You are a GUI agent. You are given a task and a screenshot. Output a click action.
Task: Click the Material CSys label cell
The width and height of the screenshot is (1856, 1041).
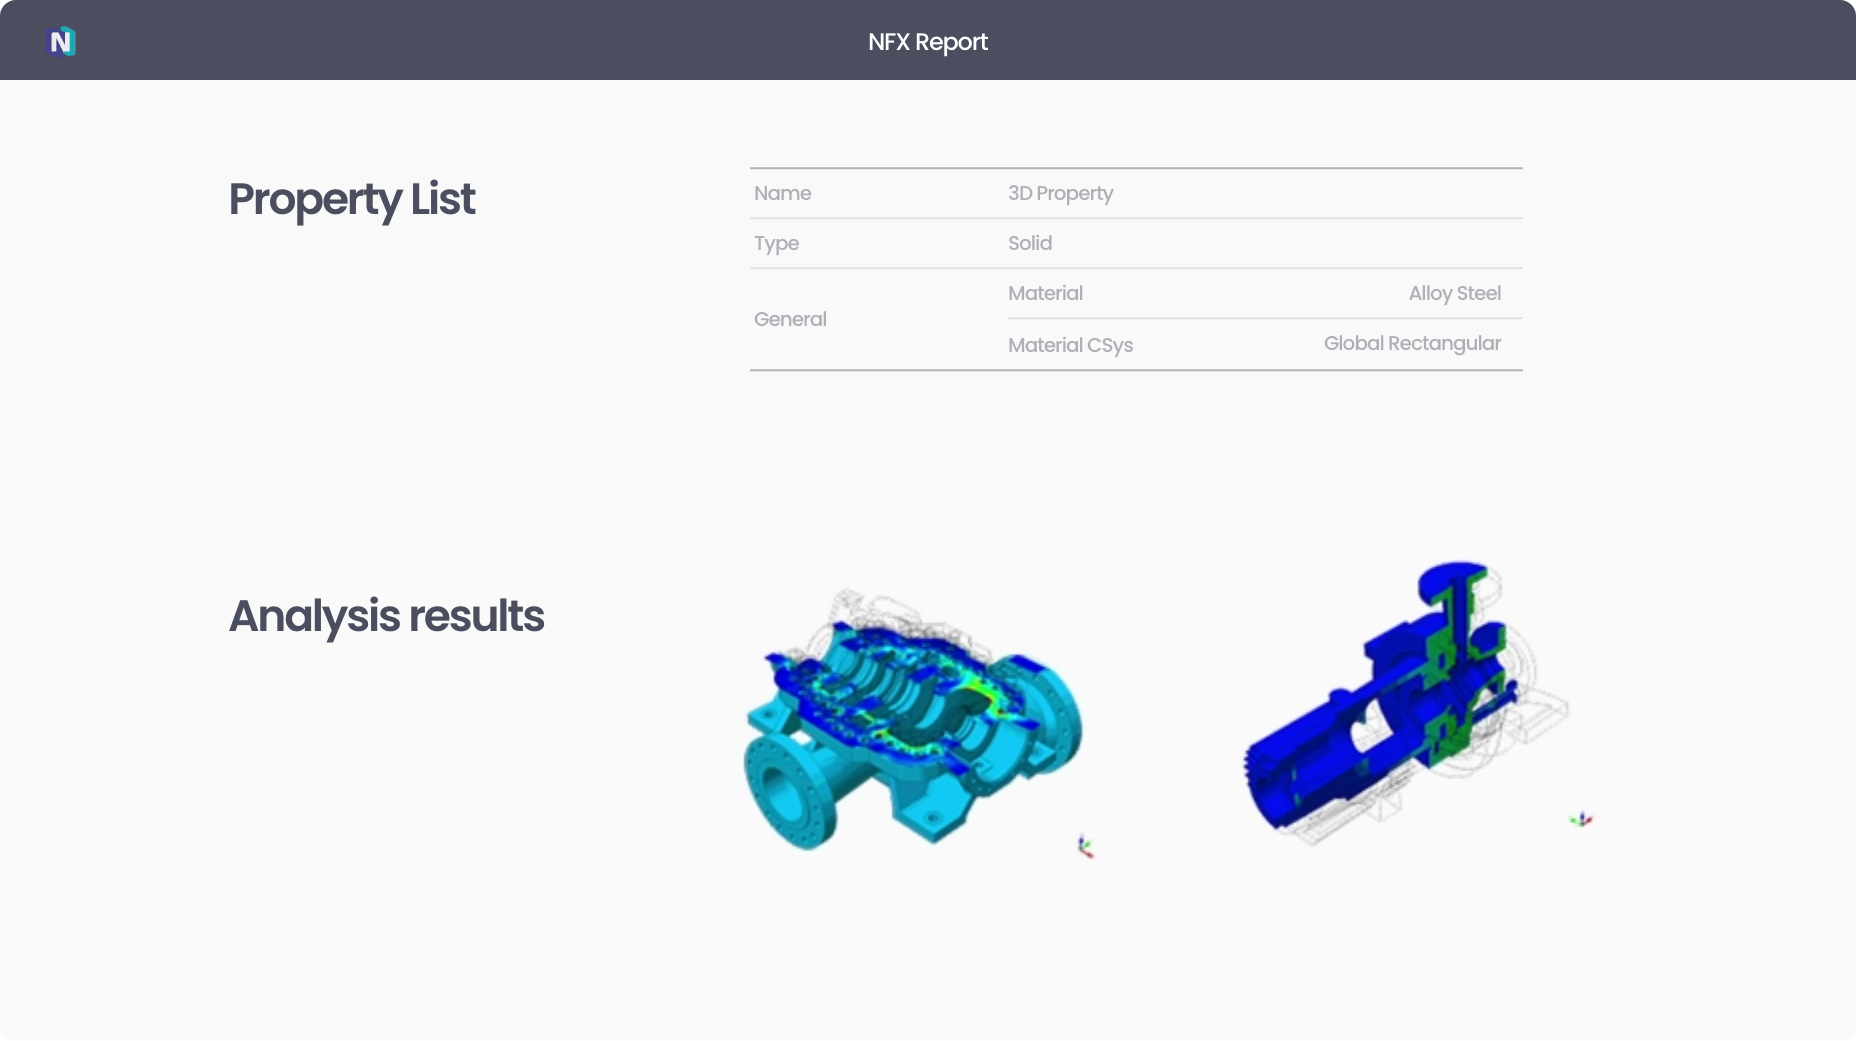(x=1071, y=345)
